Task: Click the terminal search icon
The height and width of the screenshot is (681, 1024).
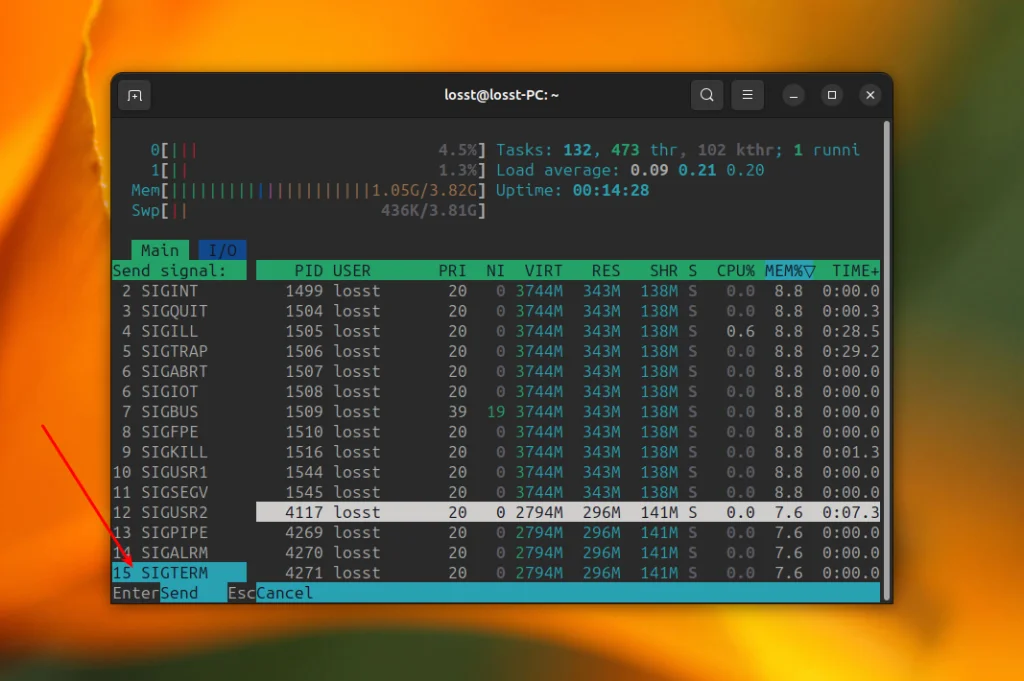Action: coord(707,95)
